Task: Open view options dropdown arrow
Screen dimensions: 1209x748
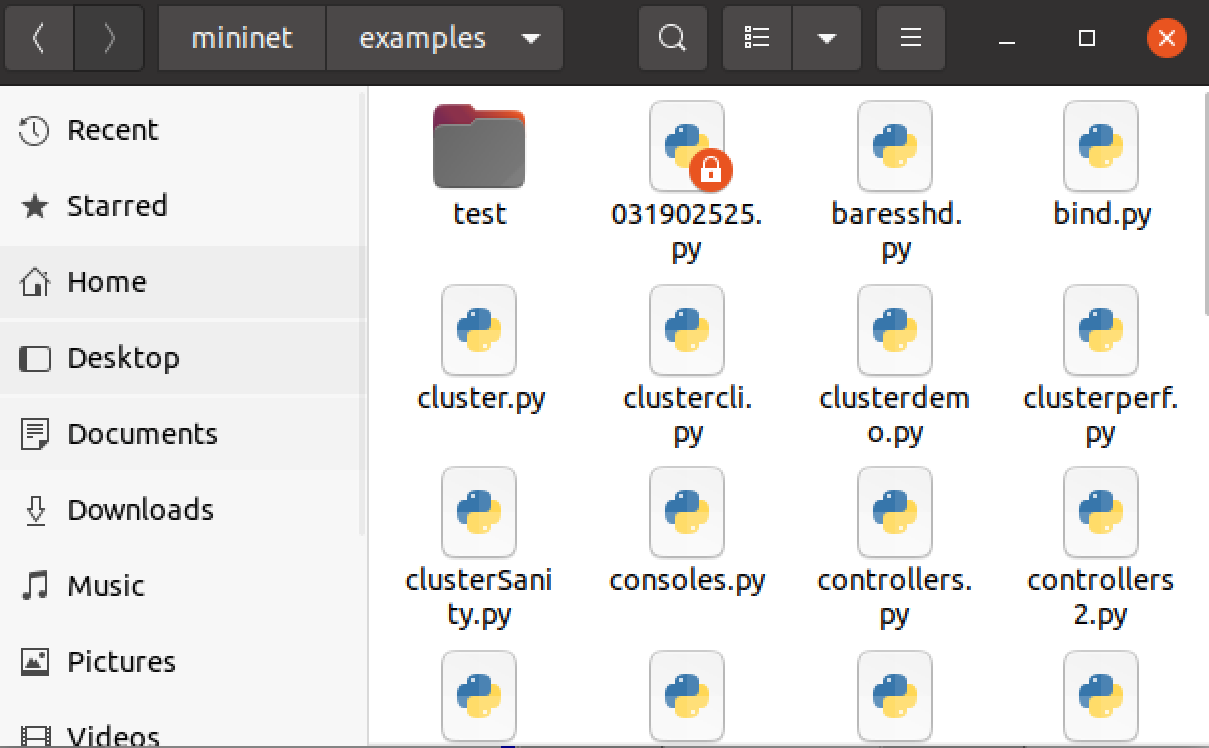Action: tap(826, 39)
